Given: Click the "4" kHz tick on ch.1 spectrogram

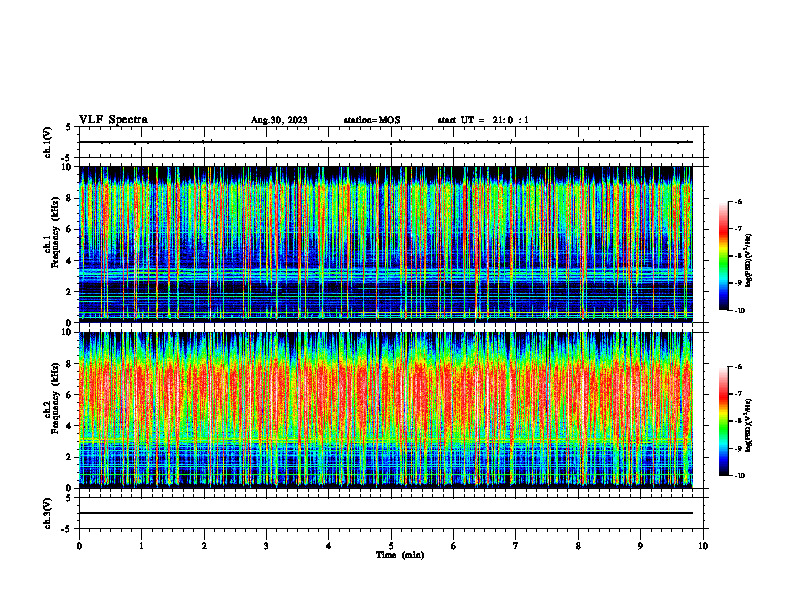Looking at the screenshot, I should (70, 261).
